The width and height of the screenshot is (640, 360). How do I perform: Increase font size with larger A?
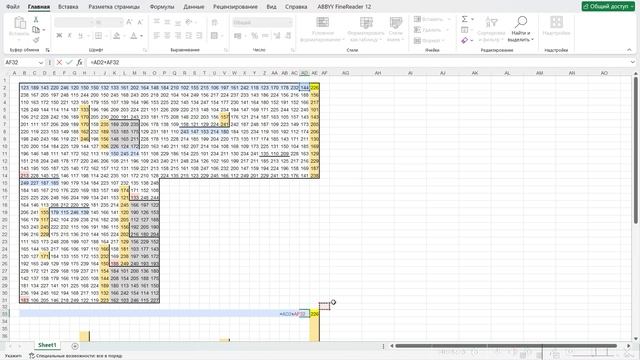tap(129, 22)
